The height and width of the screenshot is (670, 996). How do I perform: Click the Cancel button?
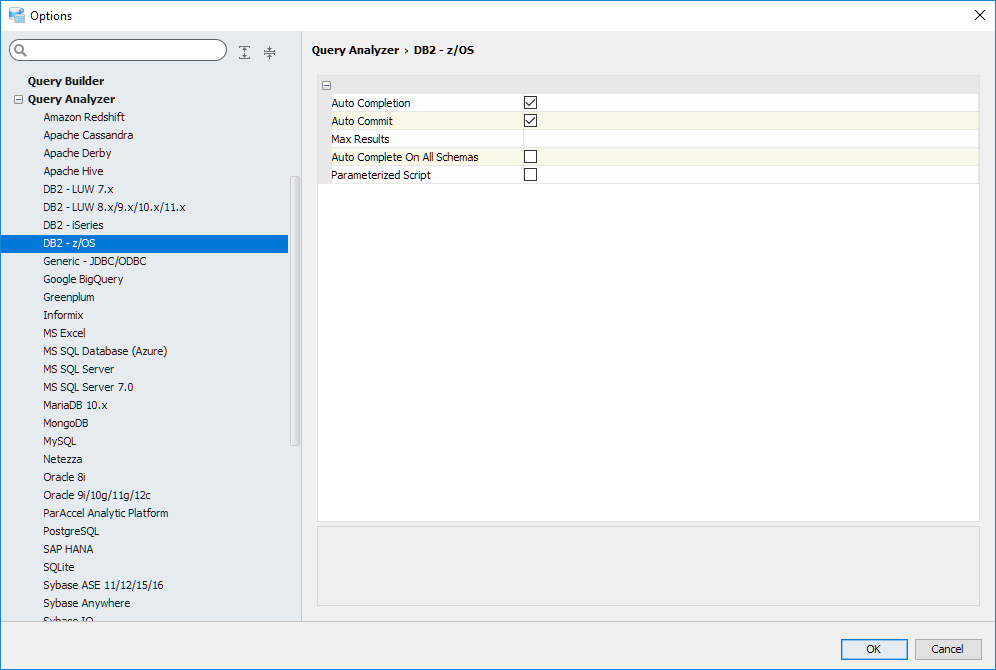(947, 649)
